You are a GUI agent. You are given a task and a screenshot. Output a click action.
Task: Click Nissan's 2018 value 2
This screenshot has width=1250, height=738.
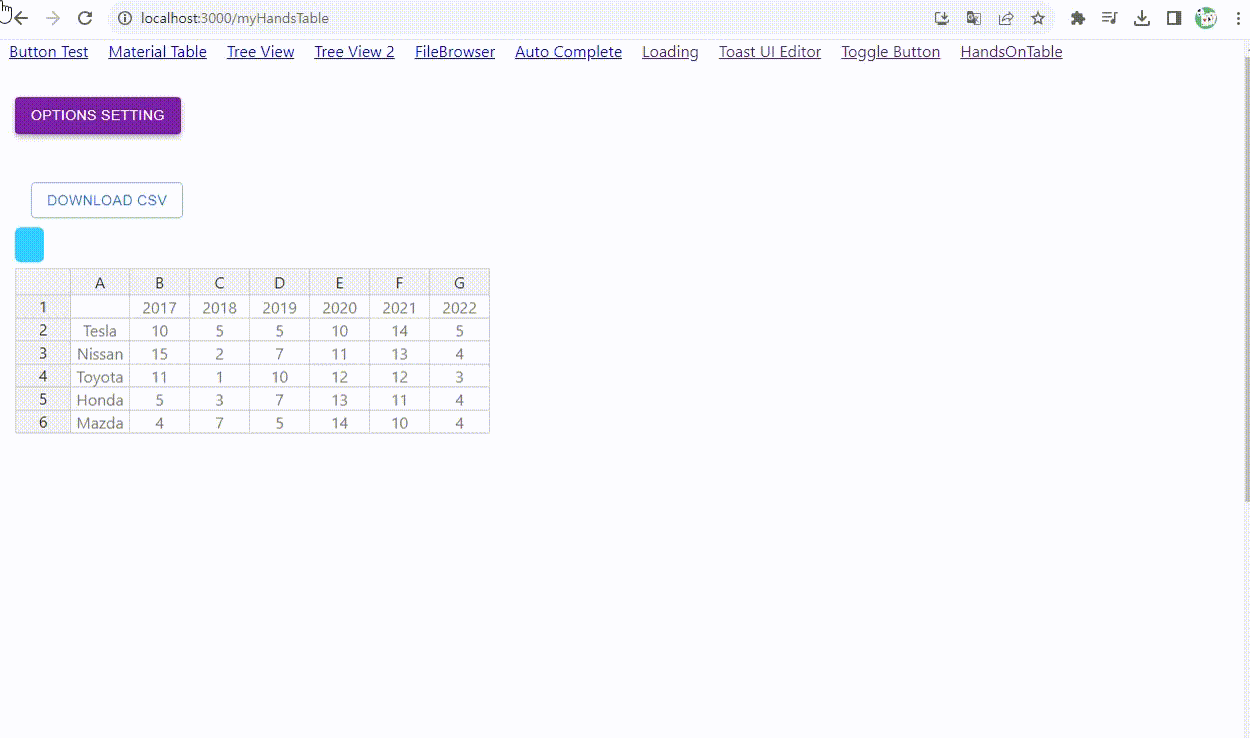[x=220, y=354]
